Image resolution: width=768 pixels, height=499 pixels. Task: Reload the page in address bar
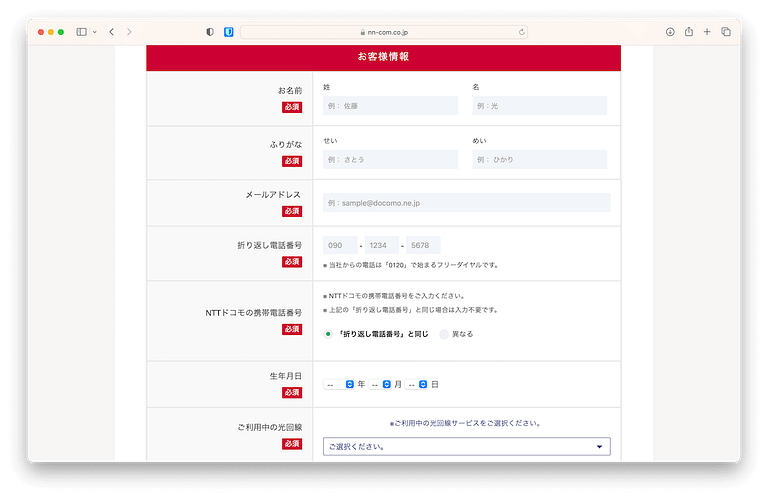(521, 32)
